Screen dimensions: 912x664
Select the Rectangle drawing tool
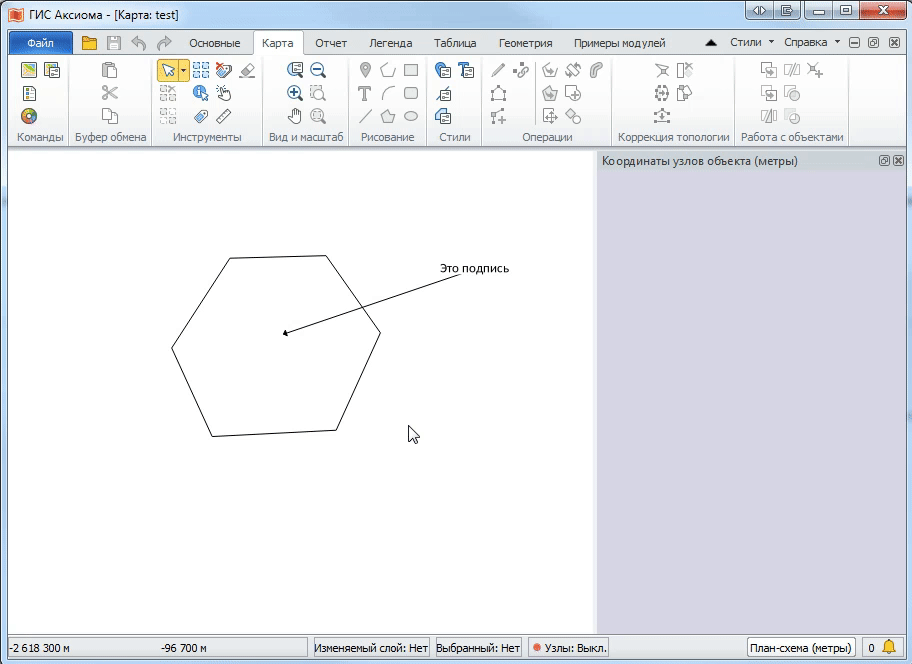click(410, 70)
